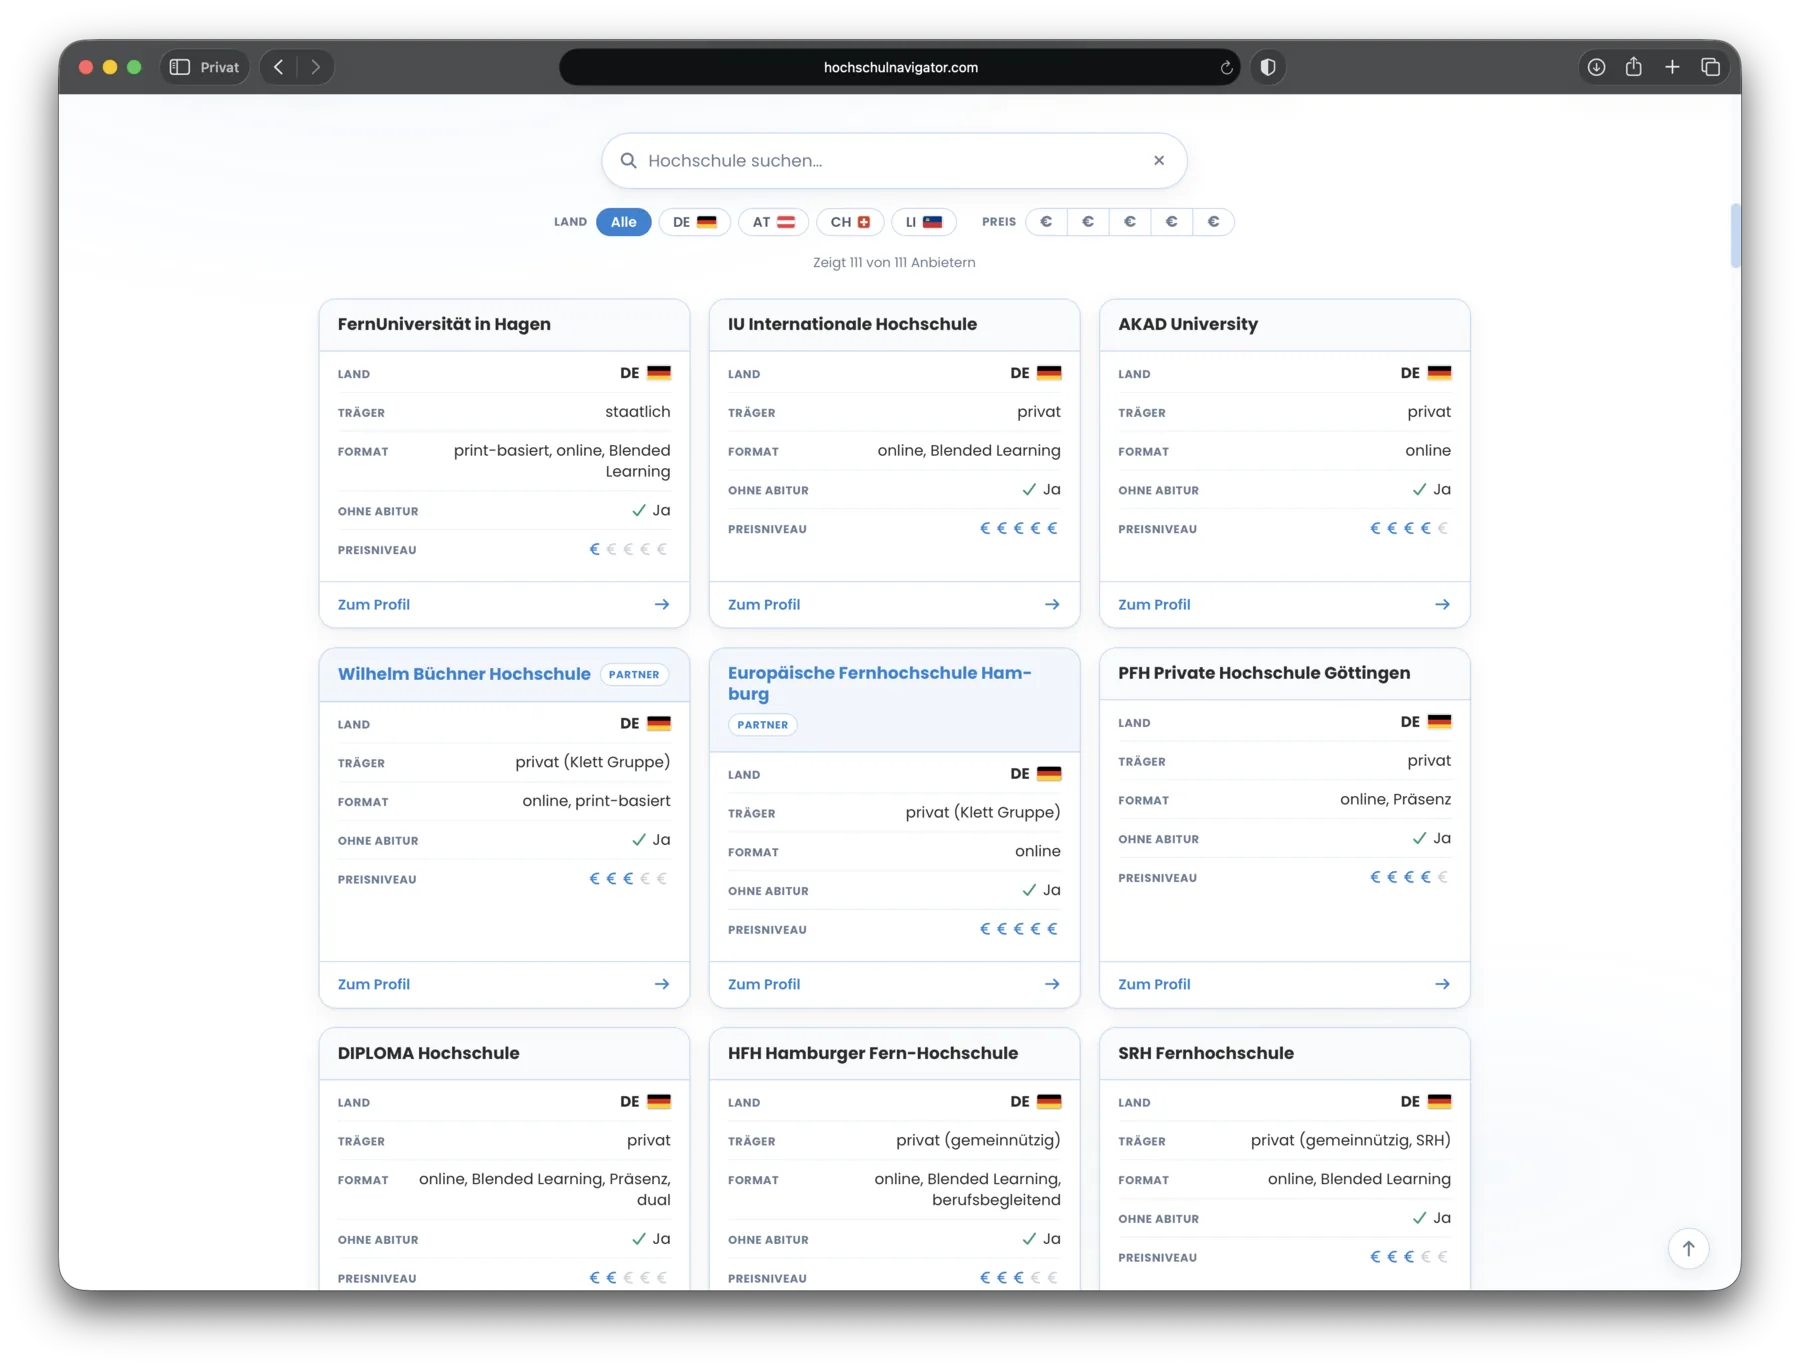Click the DIPLOMA Hochschule heading

coord(428,1053)
